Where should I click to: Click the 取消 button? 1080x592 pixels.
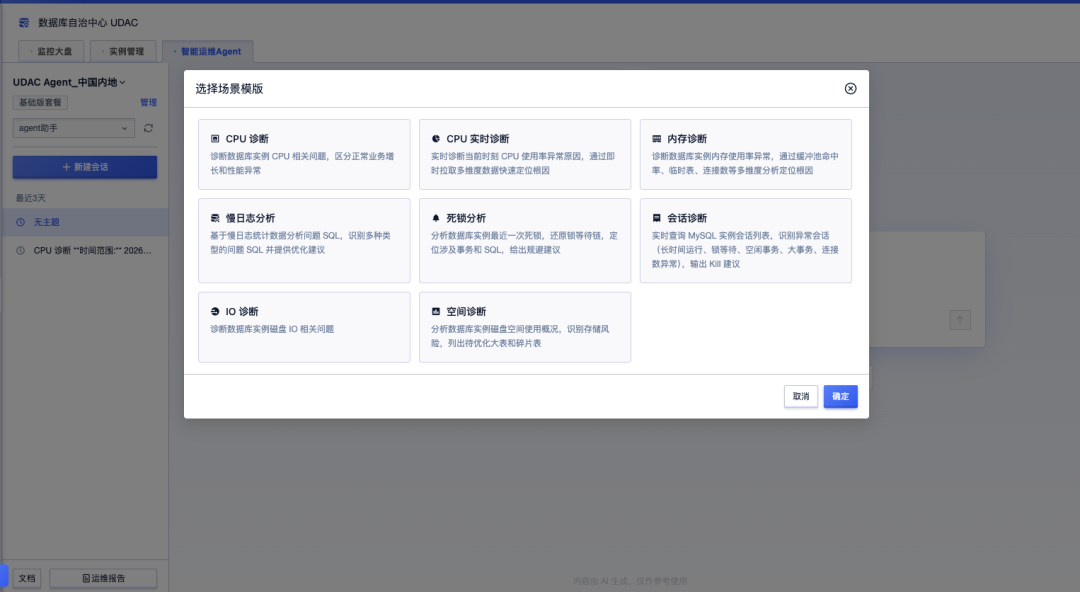tap(801, 396)
